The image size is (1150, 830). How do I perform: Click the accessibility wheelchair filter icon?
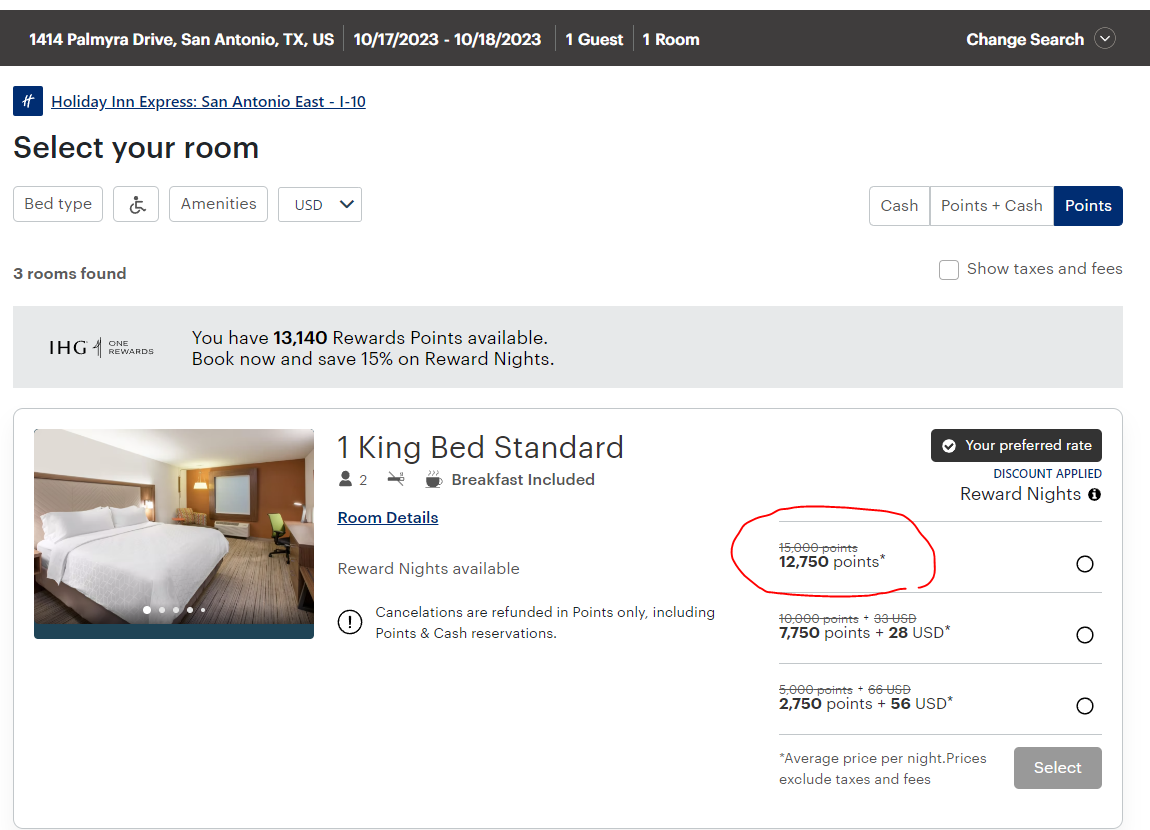pyautogui.click(x=136, y=204)
